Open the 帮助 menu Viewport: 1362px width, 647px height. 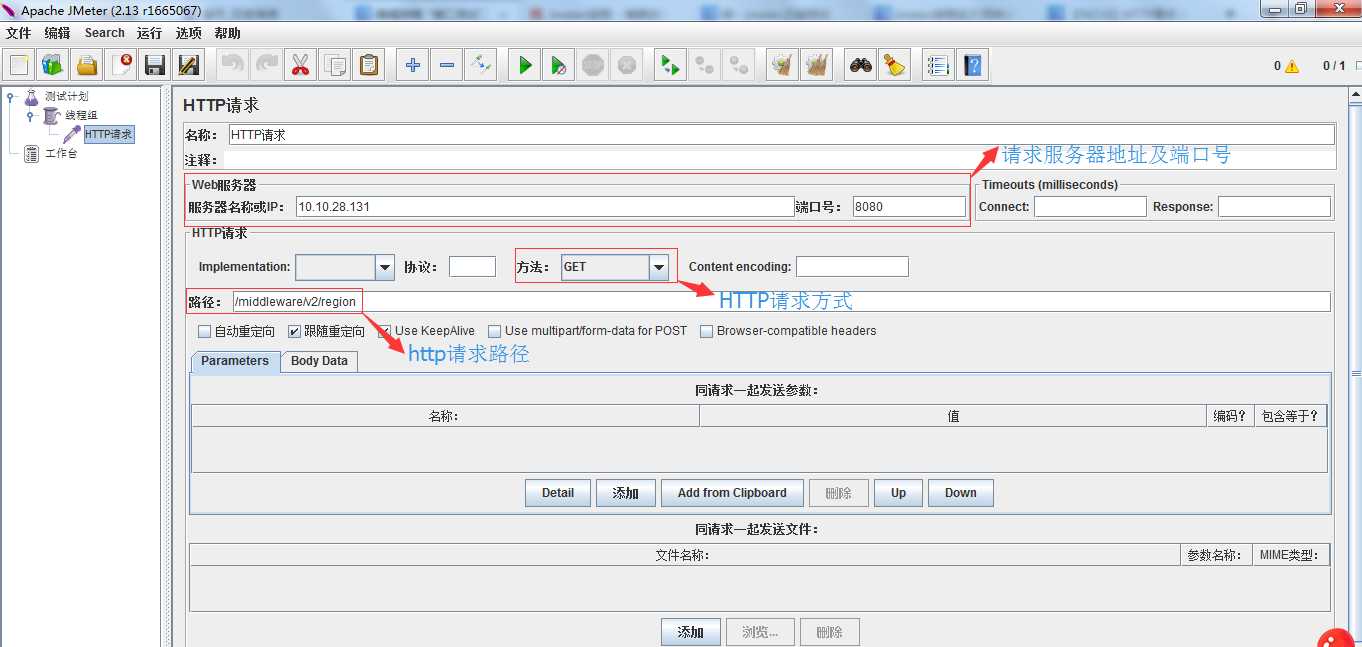(x=228, y=33)
